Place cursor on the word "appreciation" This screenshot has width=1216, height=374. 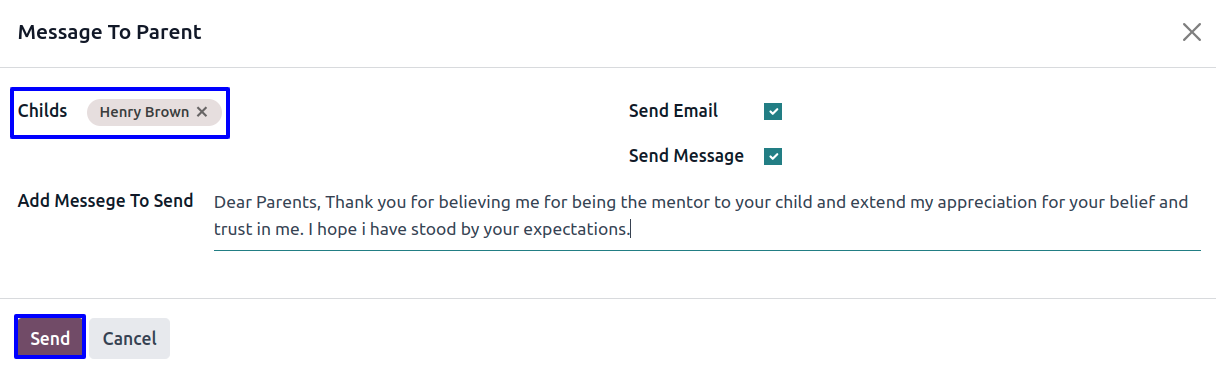pyautogui.click(x=959, y=202)
